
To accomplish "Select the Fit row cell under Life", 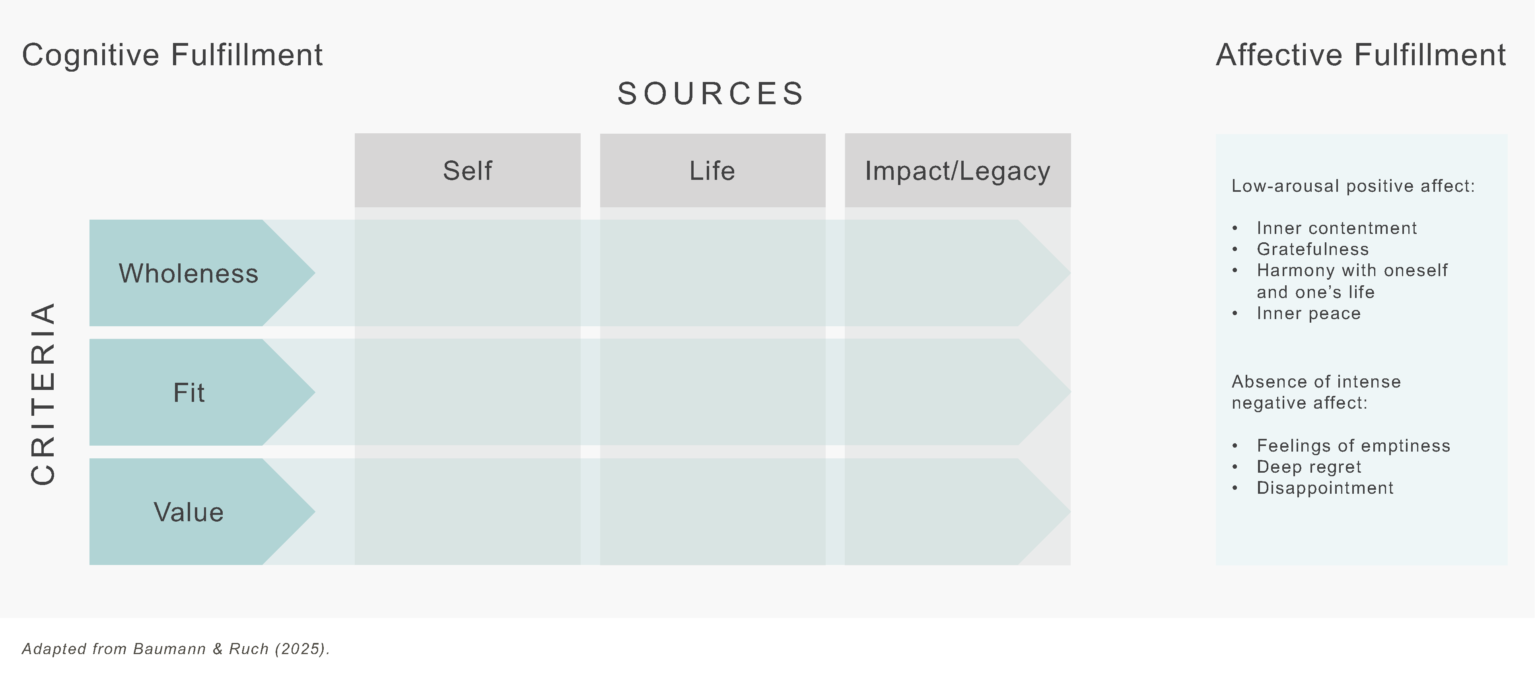I will pos(712,392).
